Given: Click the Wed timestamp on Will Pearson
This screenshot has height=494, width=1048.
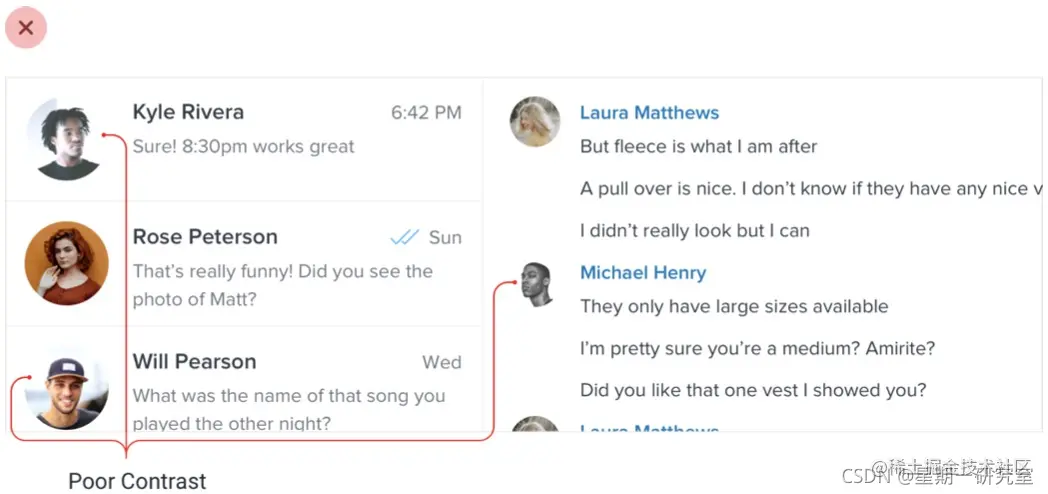Looking at the screenshot, I should (441, 362).
